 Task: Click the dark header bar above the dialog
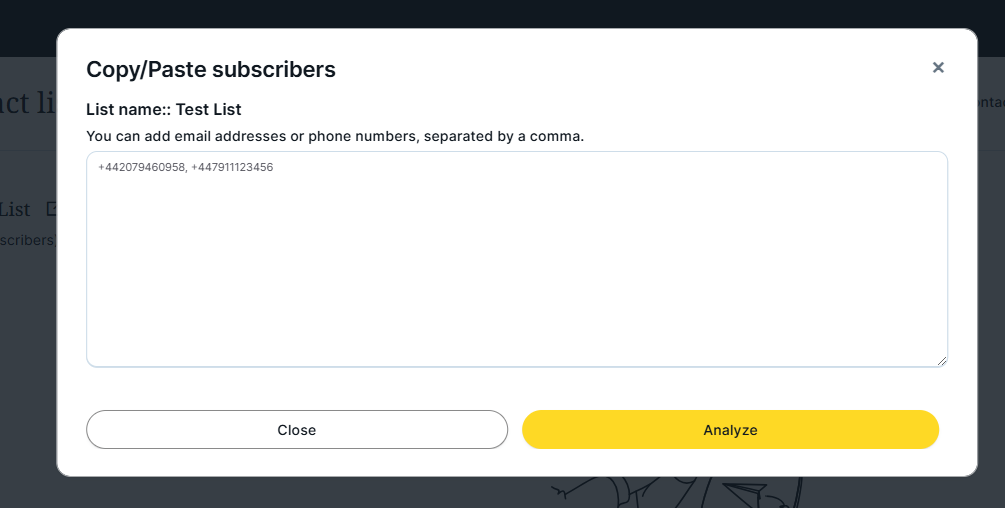click(500, 14)
